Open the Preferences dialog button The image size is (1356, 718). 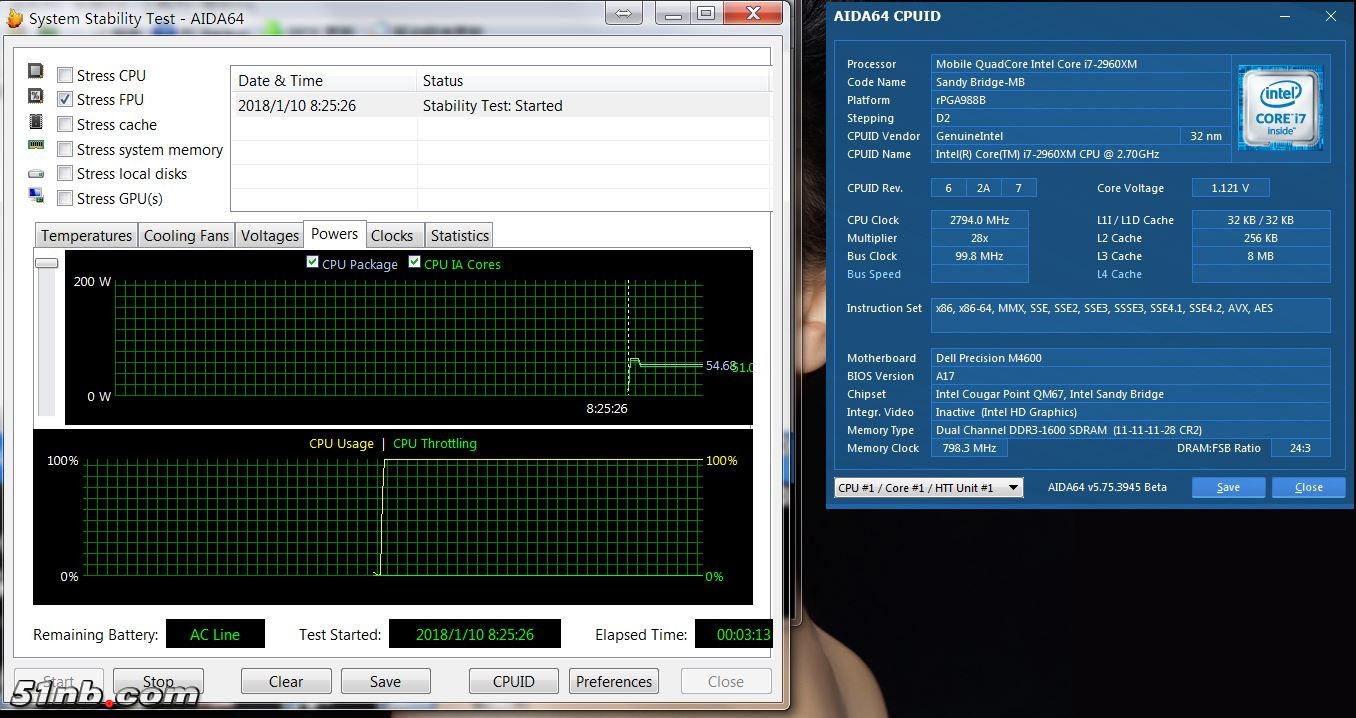pyautogui.click(x=614, y=682)
